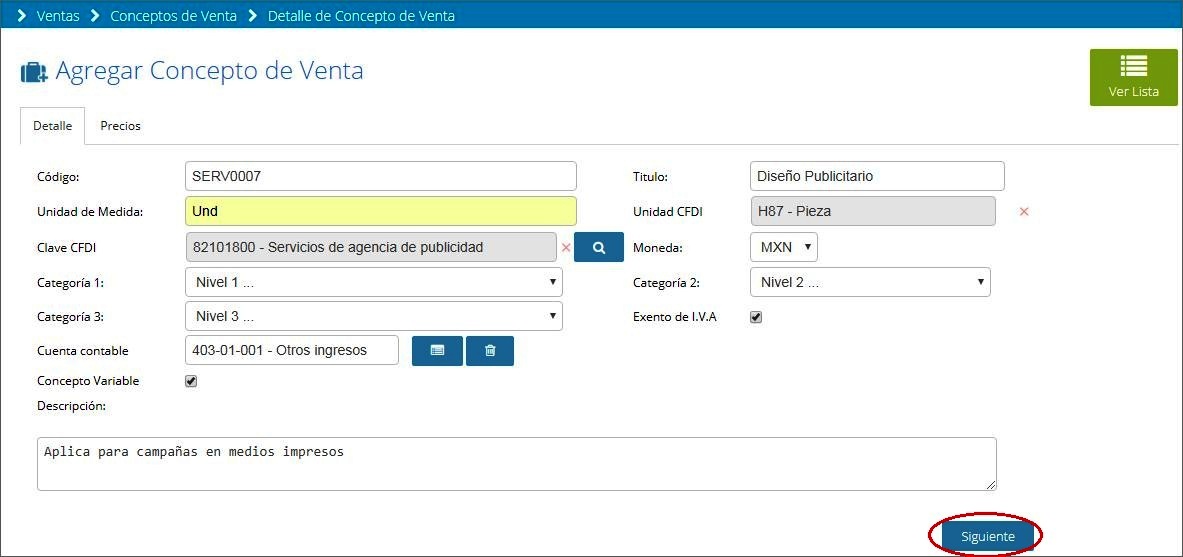Click the trash icon to delete Cuenta contable
The height and width of the screenshot is (557, 1183).
click(490, 351)
